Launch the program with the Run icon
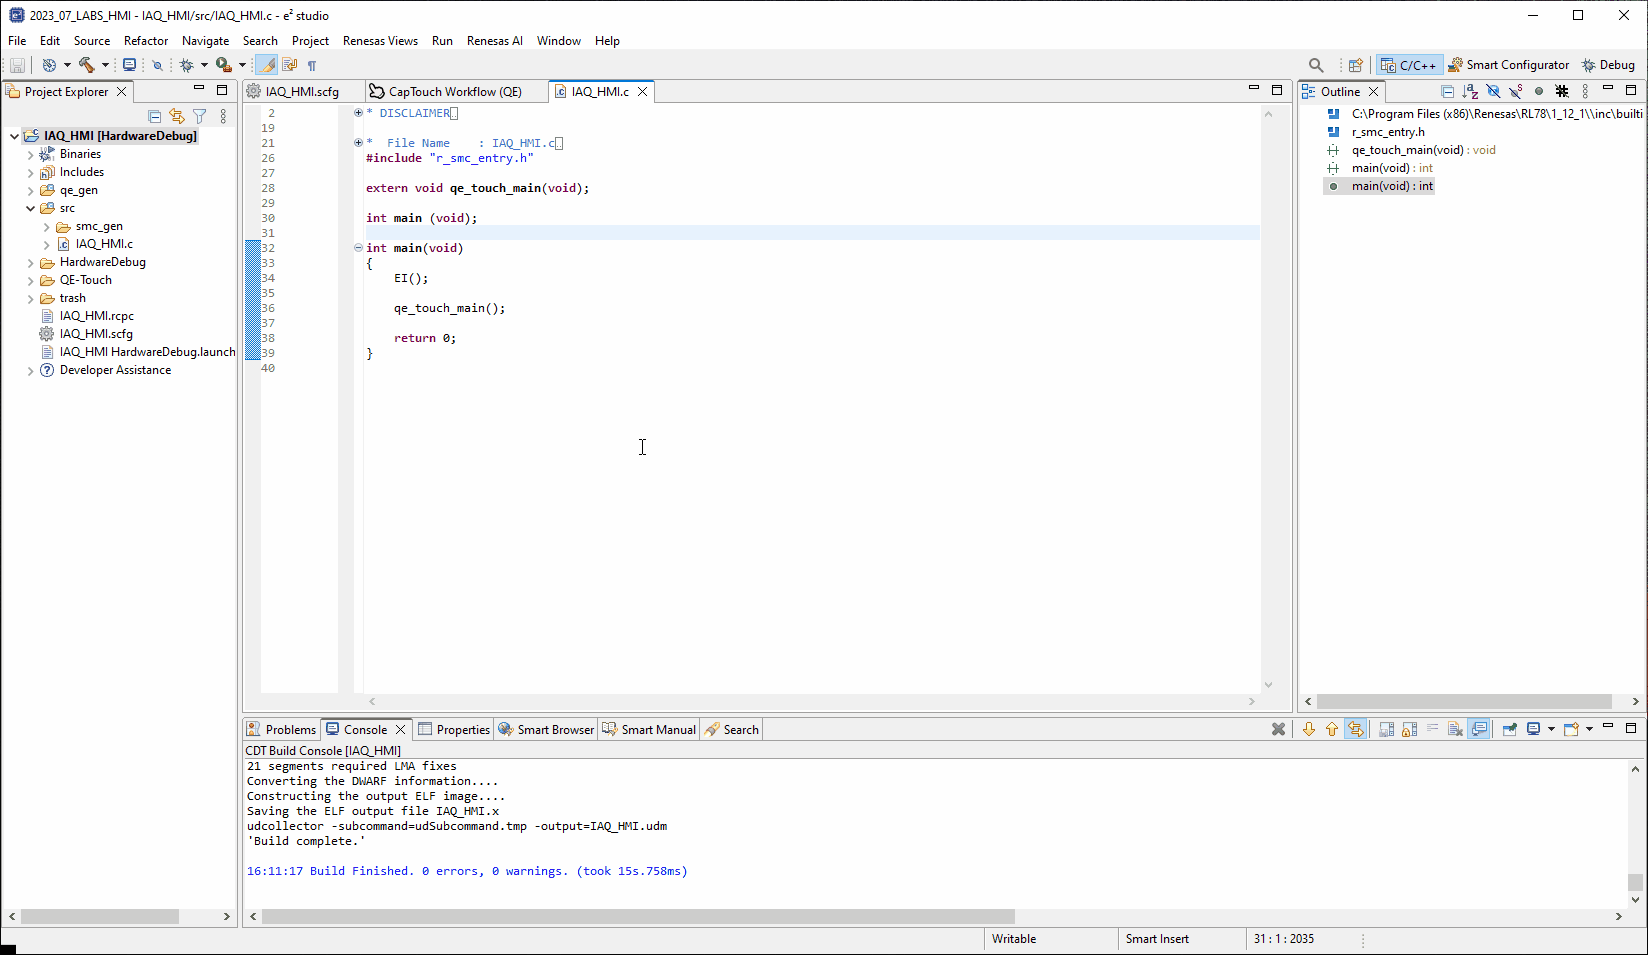The image size is (1648, 955). click(x=222, y=65)
